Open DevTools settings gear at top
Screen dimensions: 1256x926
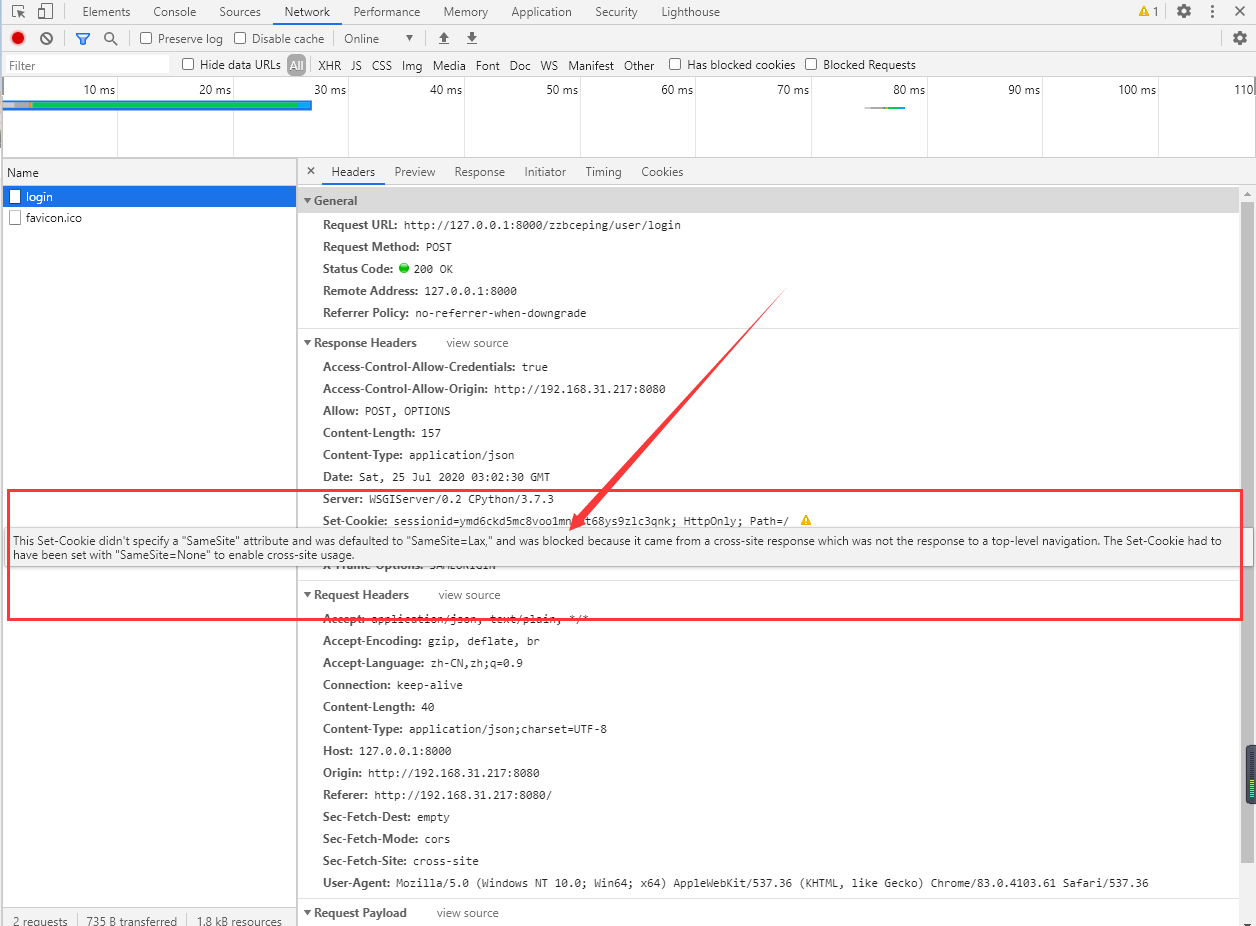click(x=1184, y=12)
